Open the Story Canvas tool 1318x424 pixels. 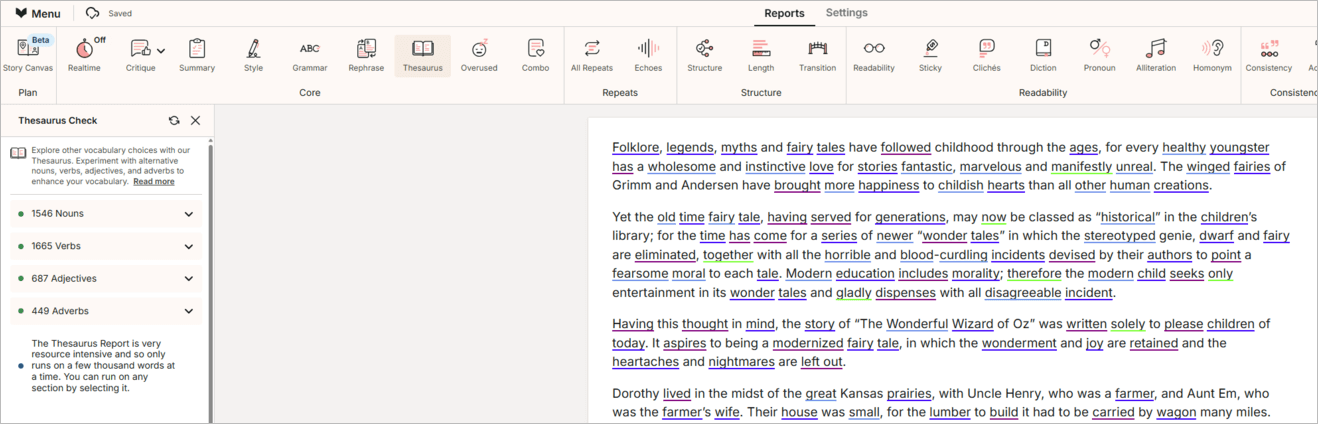coord(28,55)
